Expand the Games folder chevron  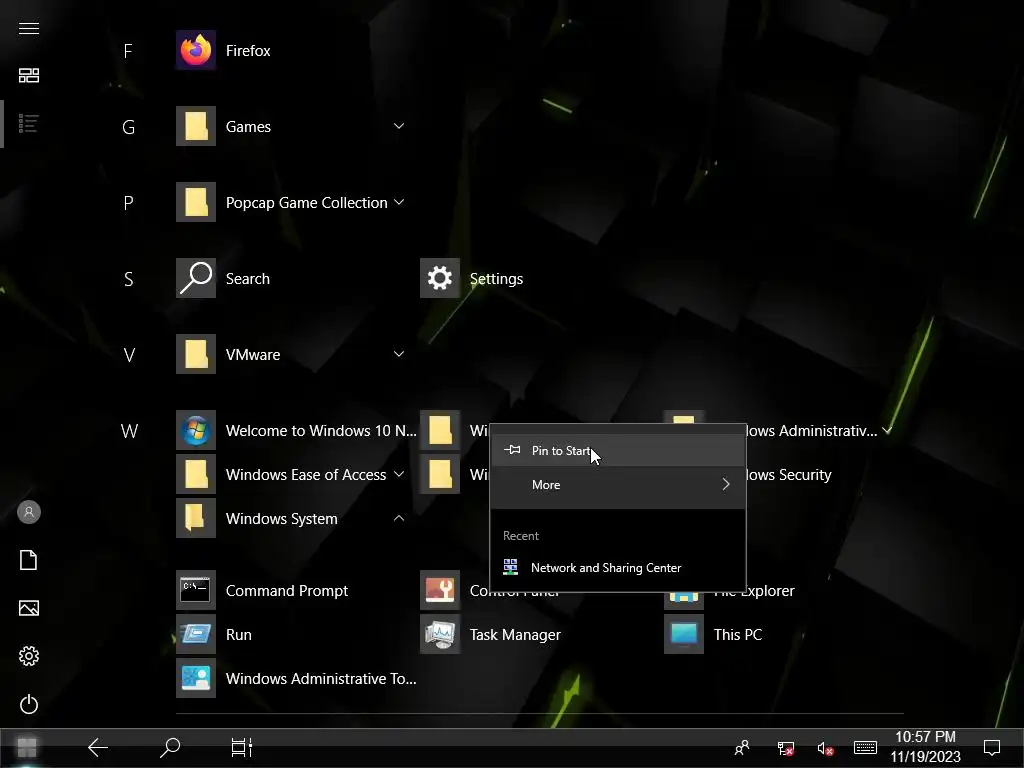point(399,125)
